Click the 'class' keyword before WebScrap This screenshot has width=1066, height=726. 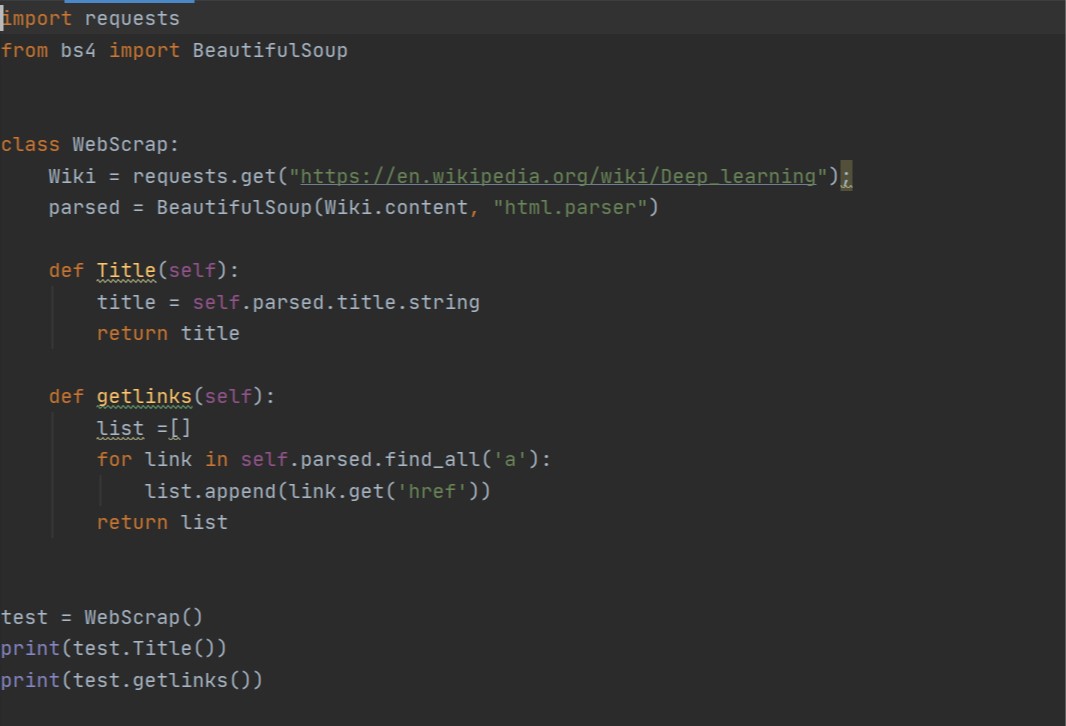click(30, 145)
